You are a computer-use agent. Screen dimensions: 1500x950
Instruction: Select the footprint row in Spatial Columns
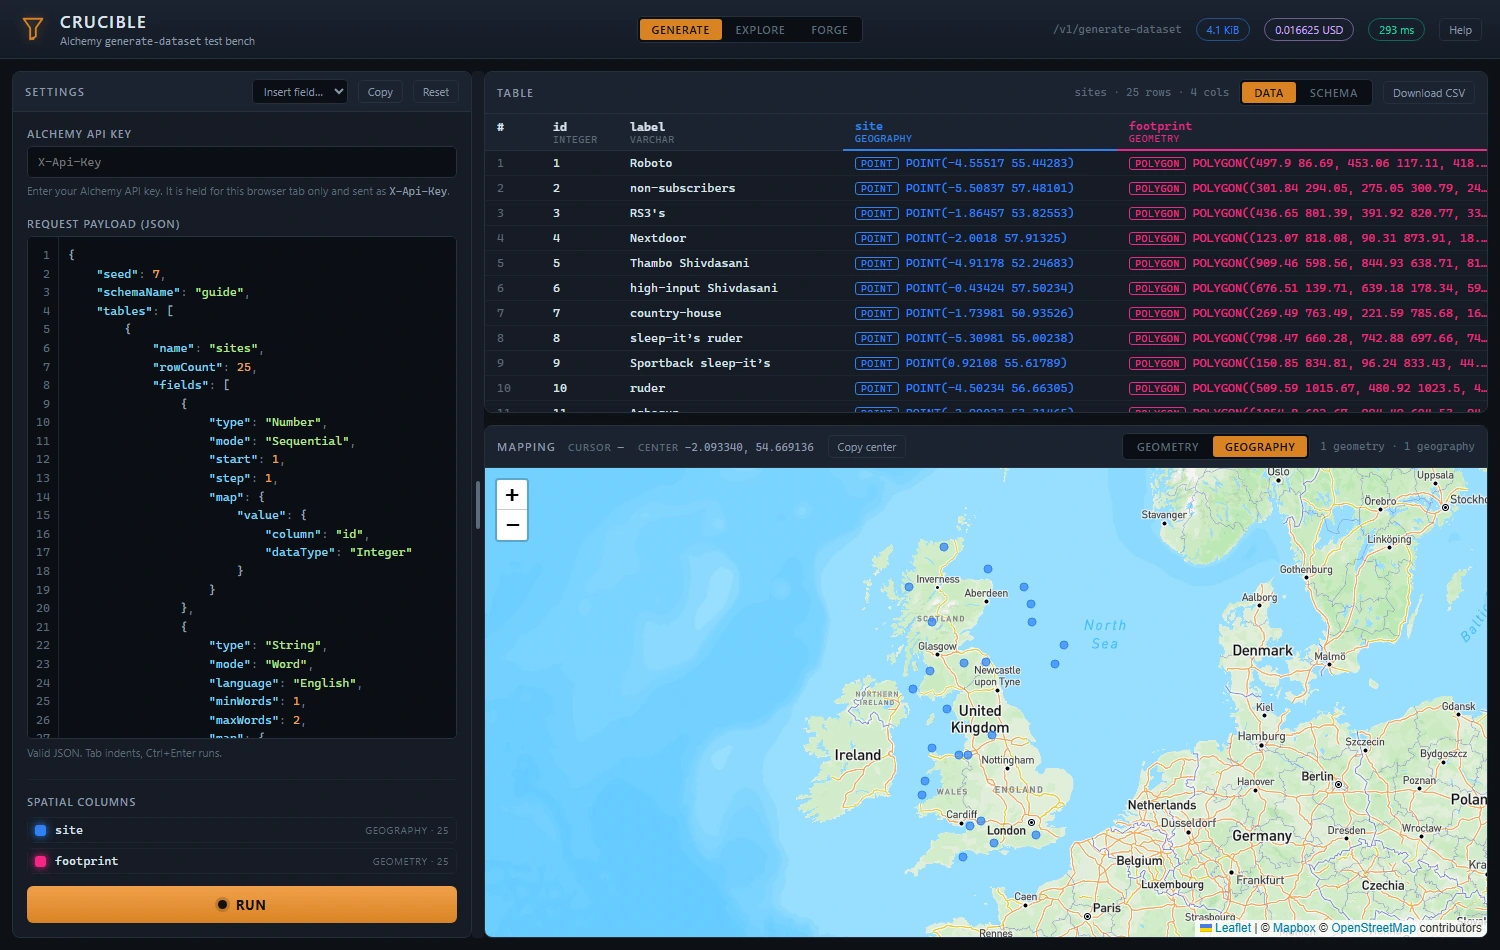pyautogui.click(x=242, y=861)
